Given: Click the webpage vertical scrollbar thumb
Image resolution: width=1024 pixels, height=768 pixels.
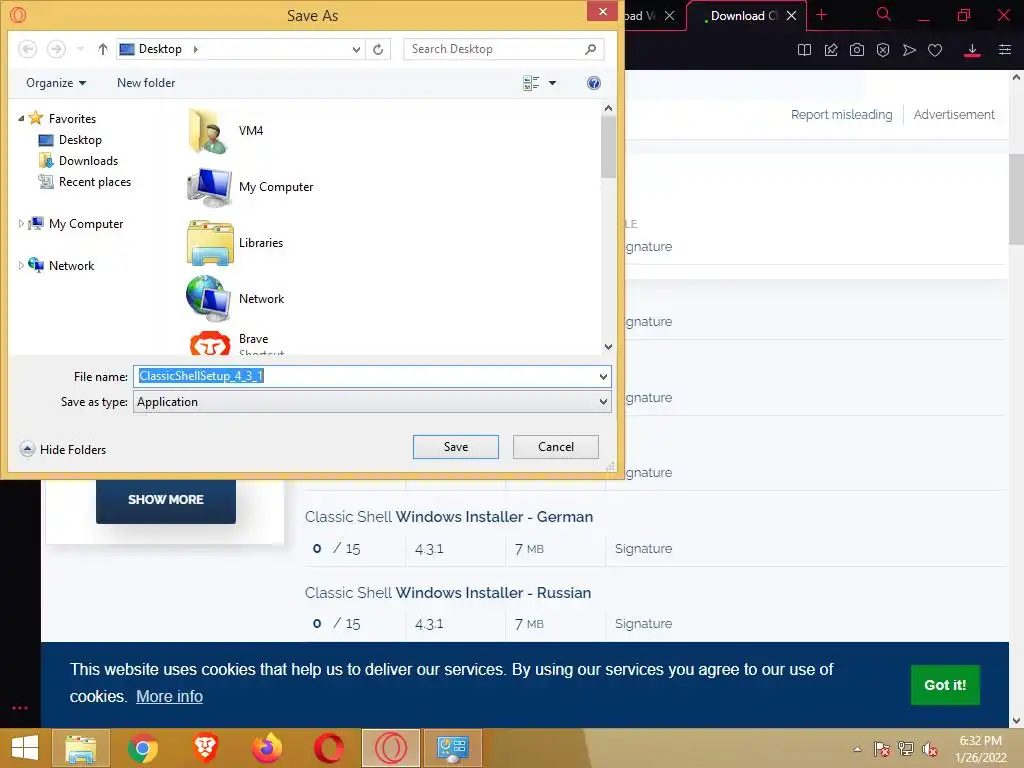Looking at the screenshot, I should 1016,199.
